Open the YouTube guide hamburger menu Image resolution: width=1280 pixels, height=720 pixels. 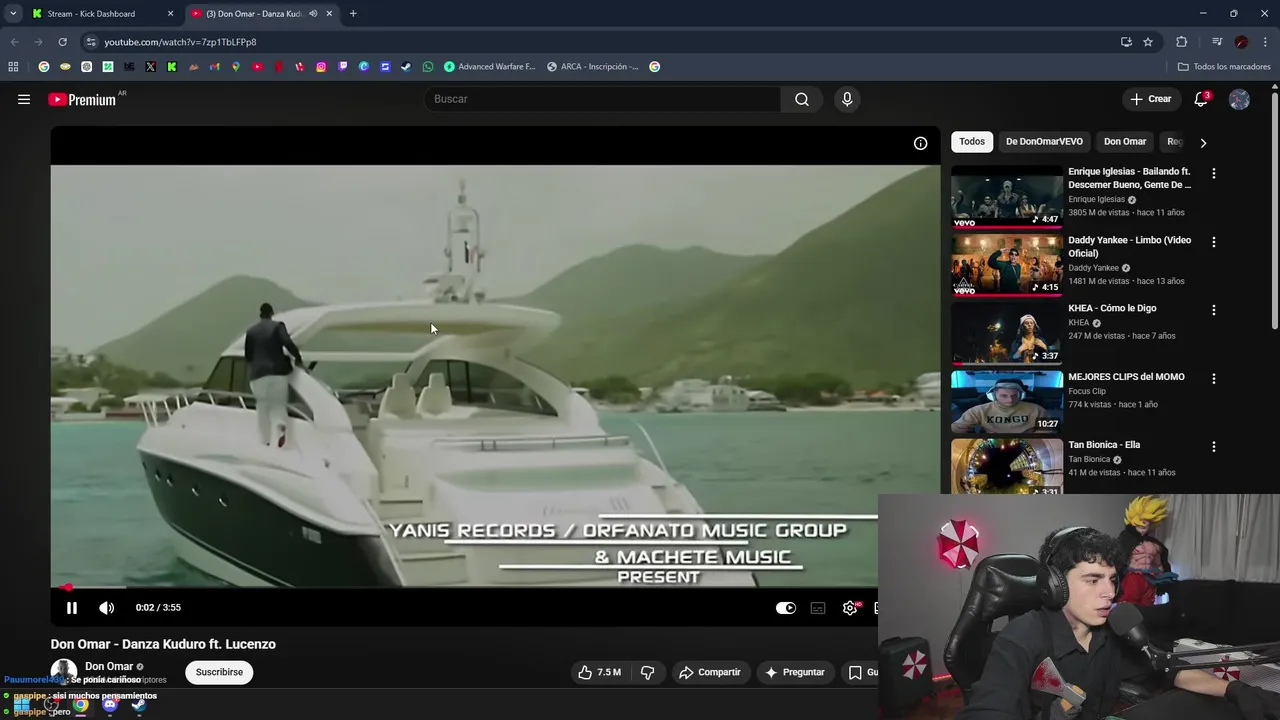(24, 99)
